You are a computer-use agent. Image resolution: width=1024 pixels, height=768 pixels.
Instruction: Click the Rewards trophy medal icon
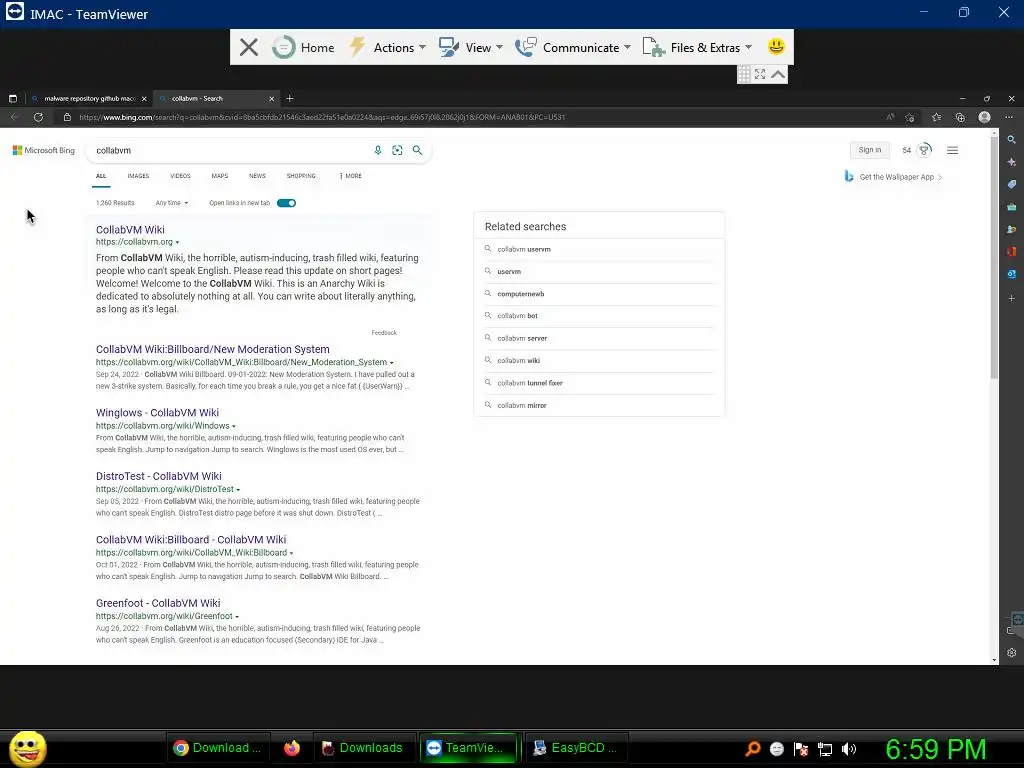924,150
